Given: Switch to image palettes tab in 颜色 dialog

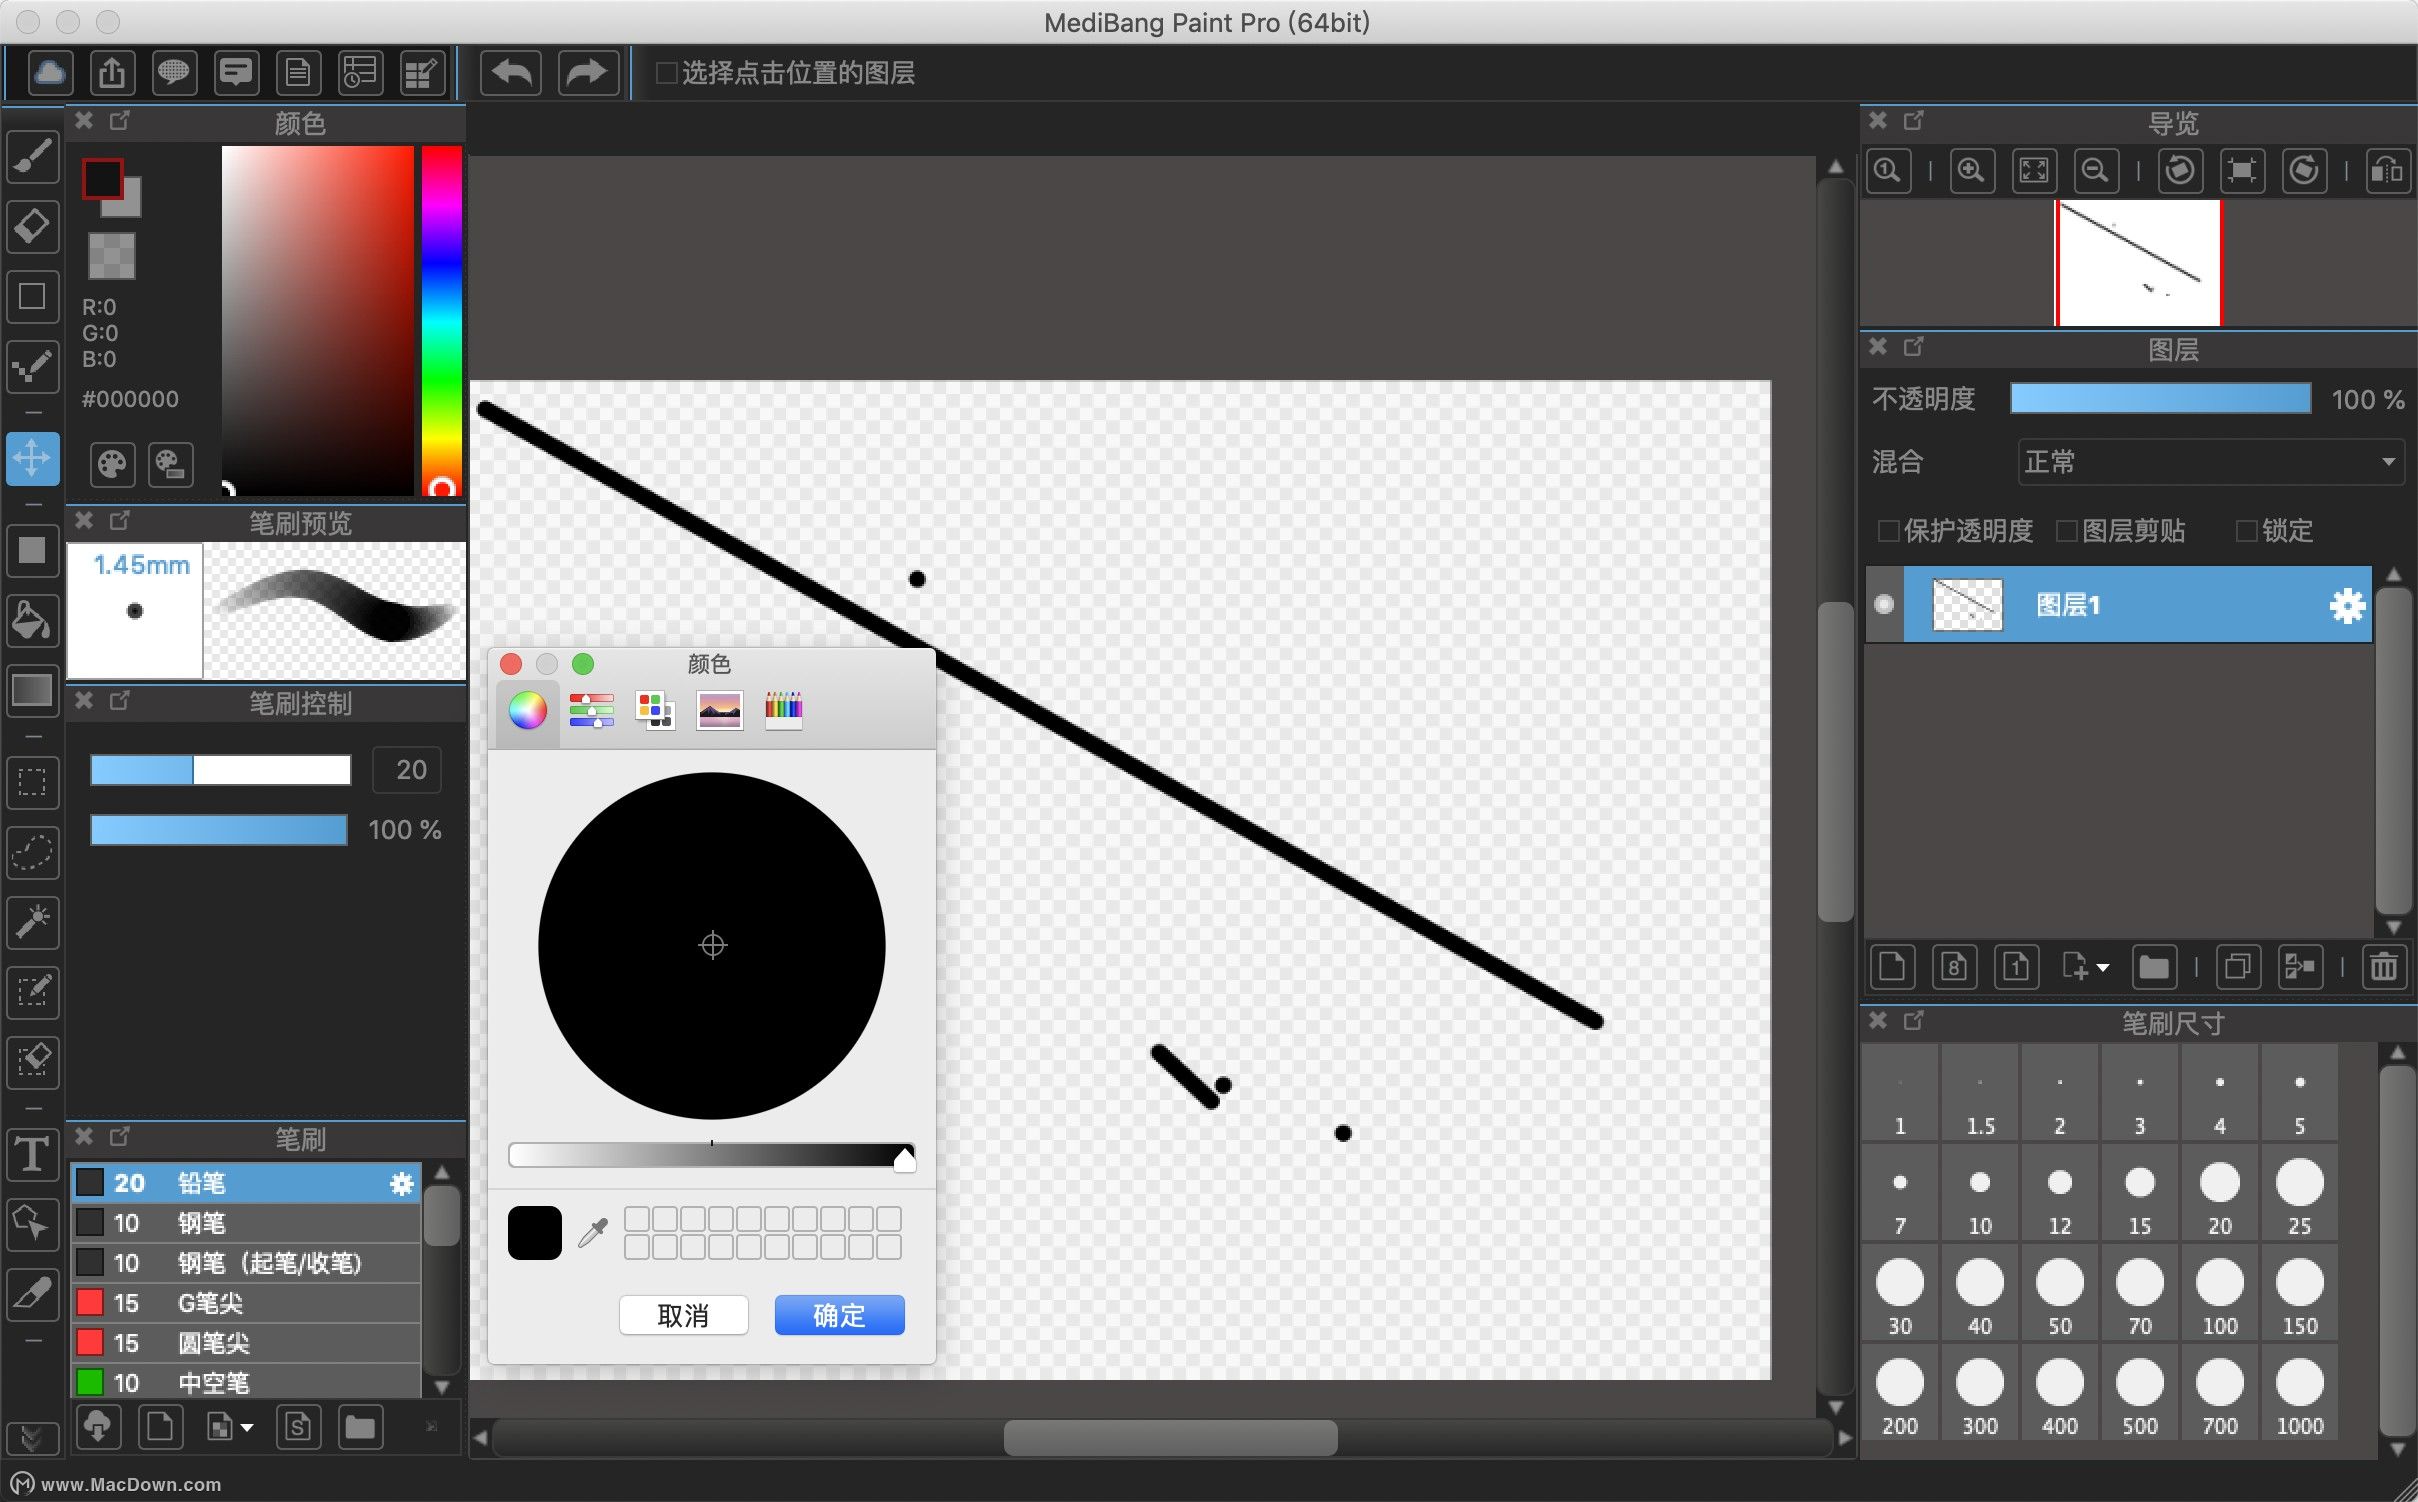Looking at the screenshot, I should [x=720, y=711].
